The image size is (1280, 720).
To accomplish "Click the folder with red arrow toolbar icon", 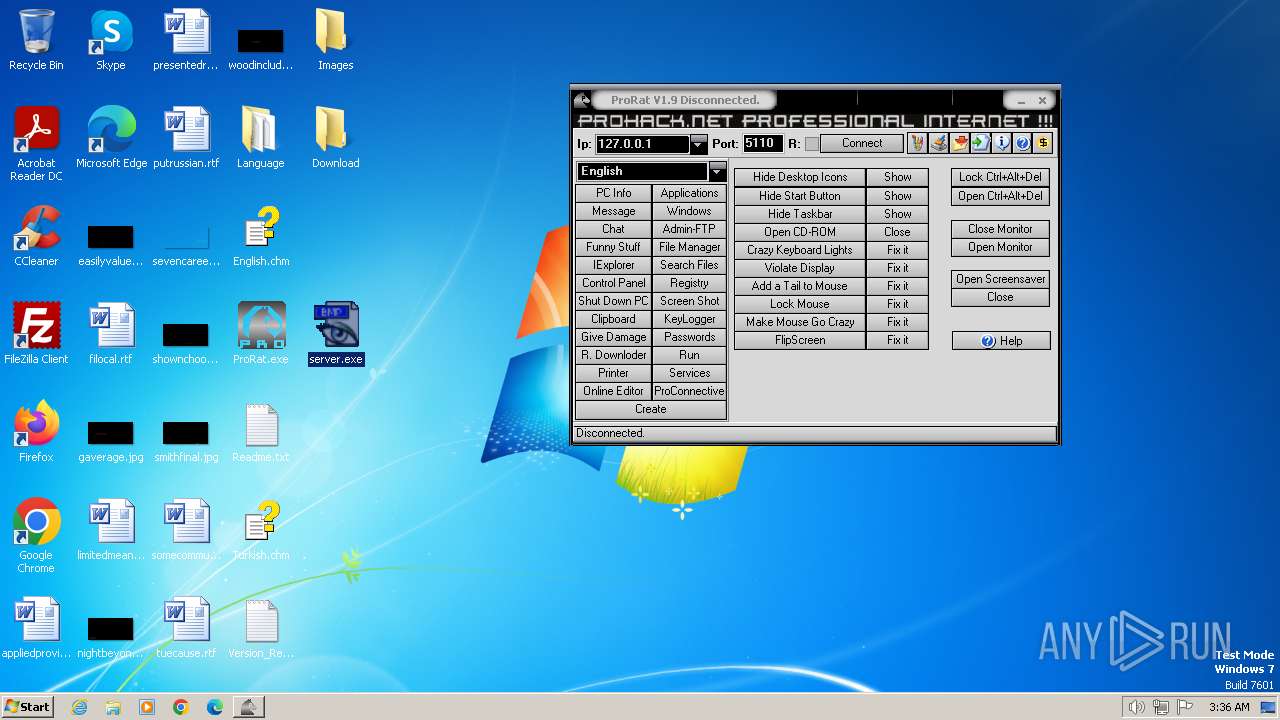I will (x=959, y=143).
